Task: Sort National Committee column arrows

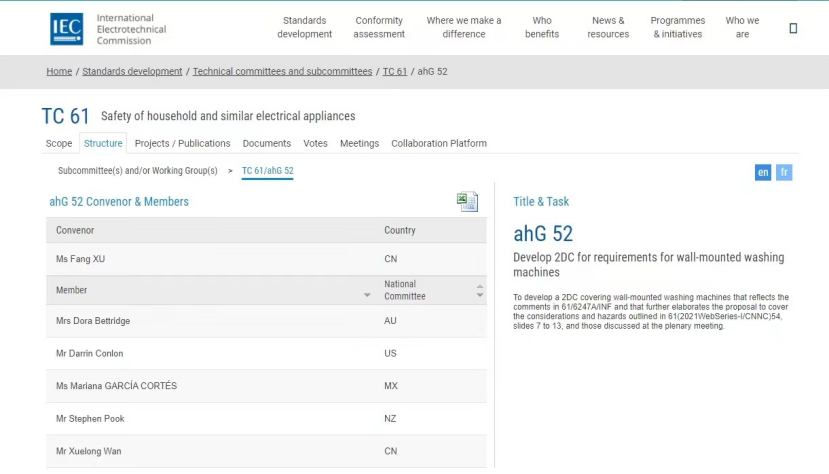Action: pos(480,290)
